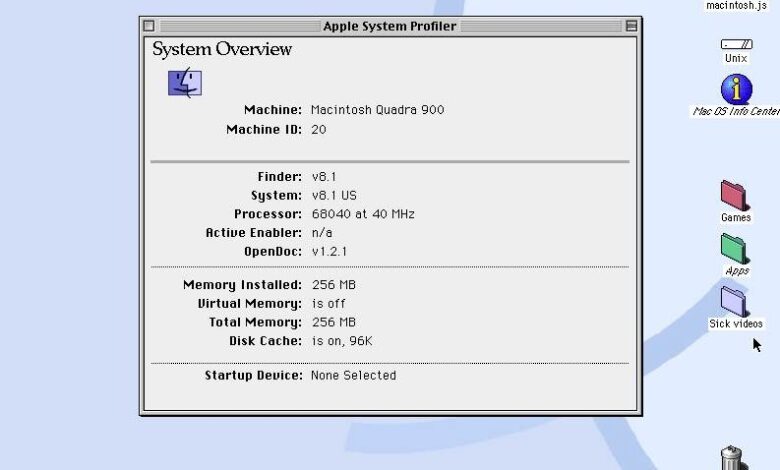Screen dimensions: 780x470
Task: Click the OpenDoc: label
Action: (273, 251)
